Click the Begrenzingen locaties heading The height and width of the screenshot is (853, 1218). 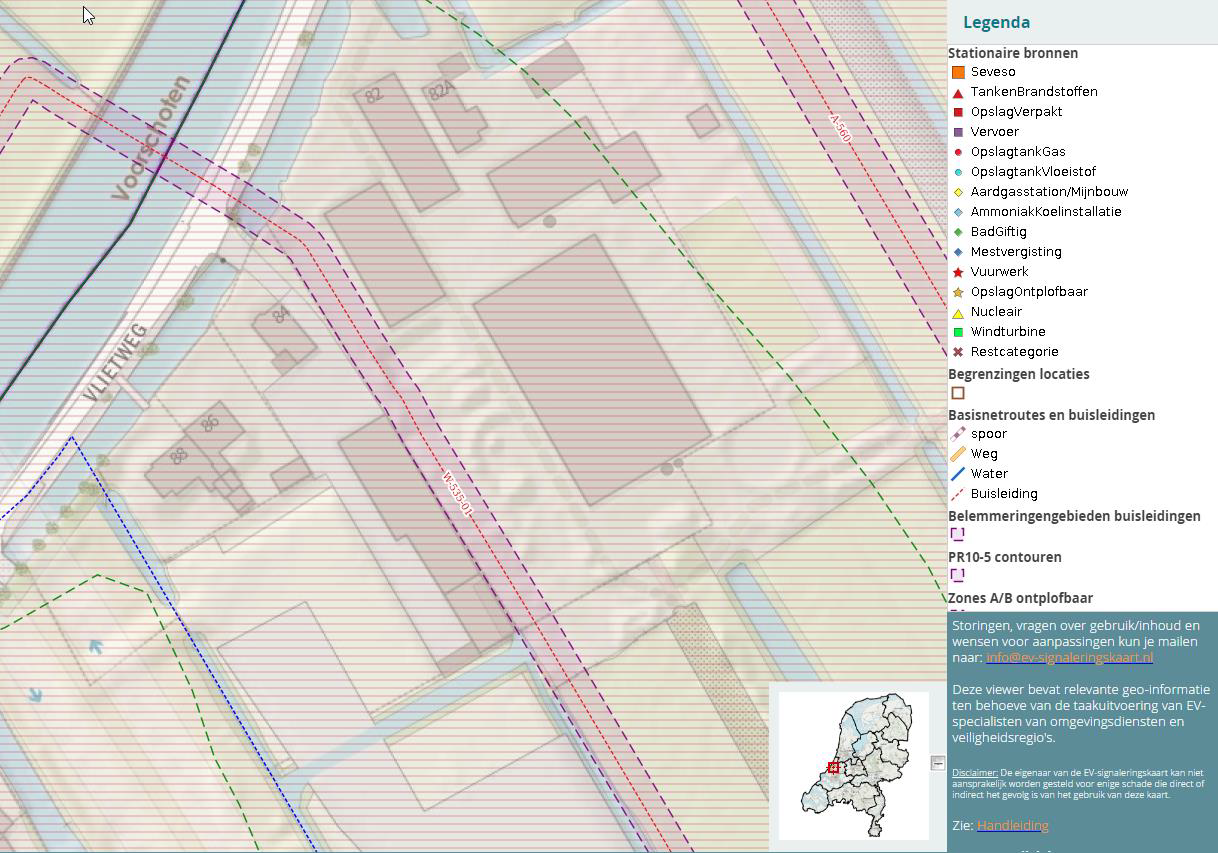1019,374
